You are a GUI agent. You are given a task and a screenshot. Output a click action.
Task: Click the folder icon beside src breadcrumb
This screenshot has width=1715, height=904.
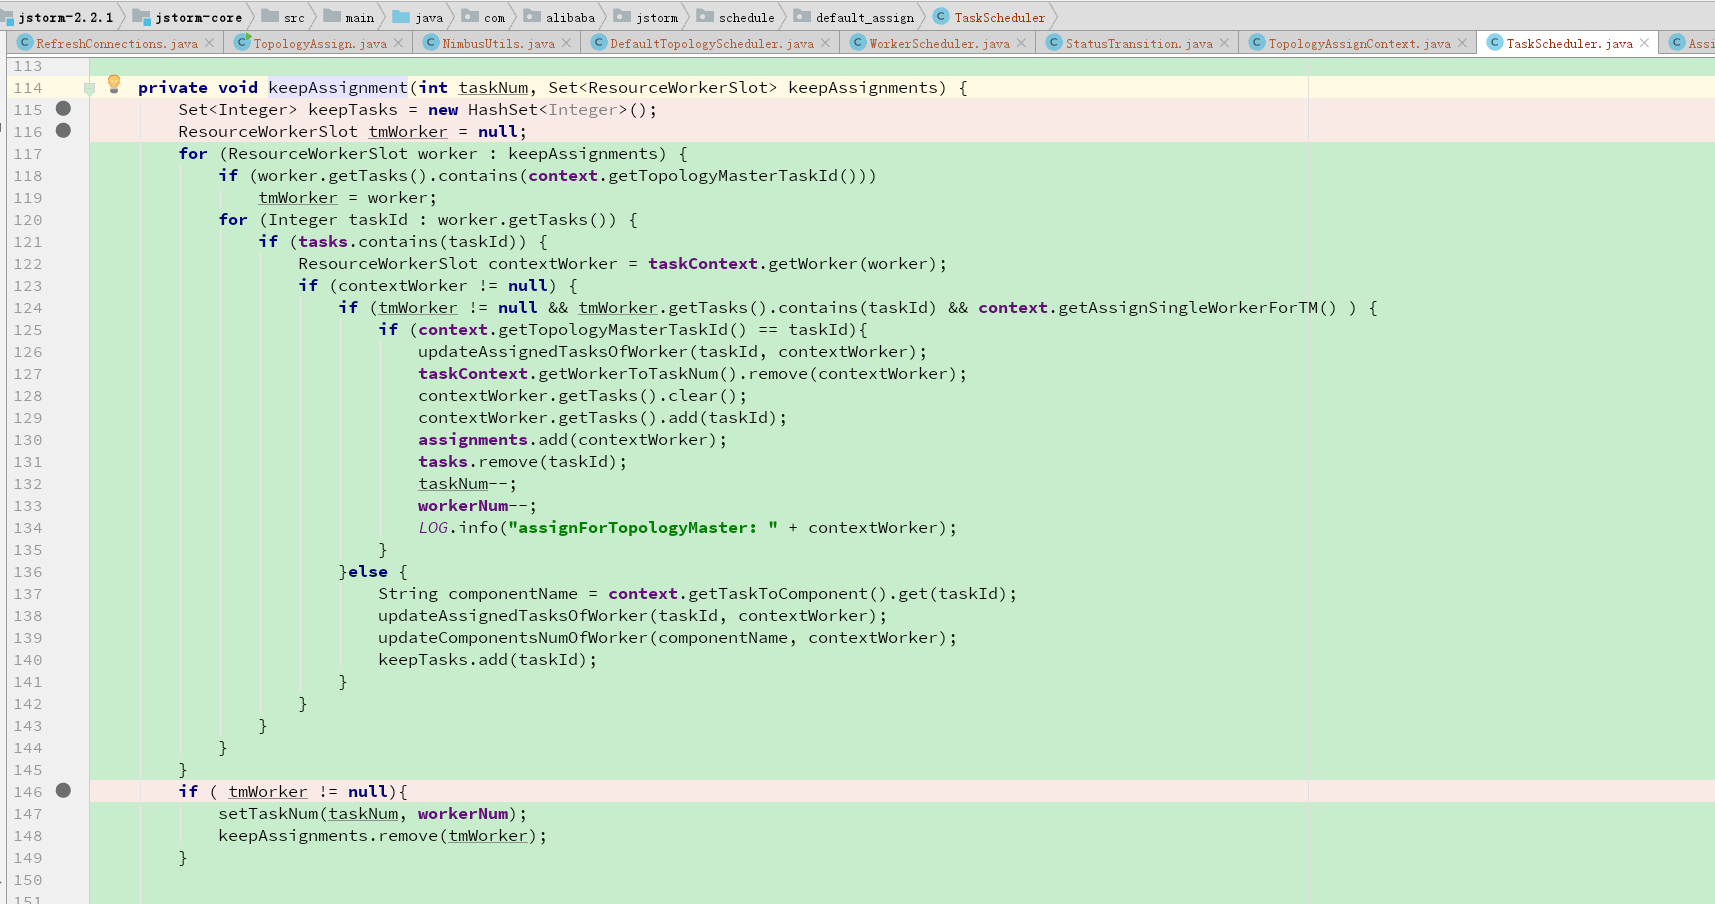point(270,16)
